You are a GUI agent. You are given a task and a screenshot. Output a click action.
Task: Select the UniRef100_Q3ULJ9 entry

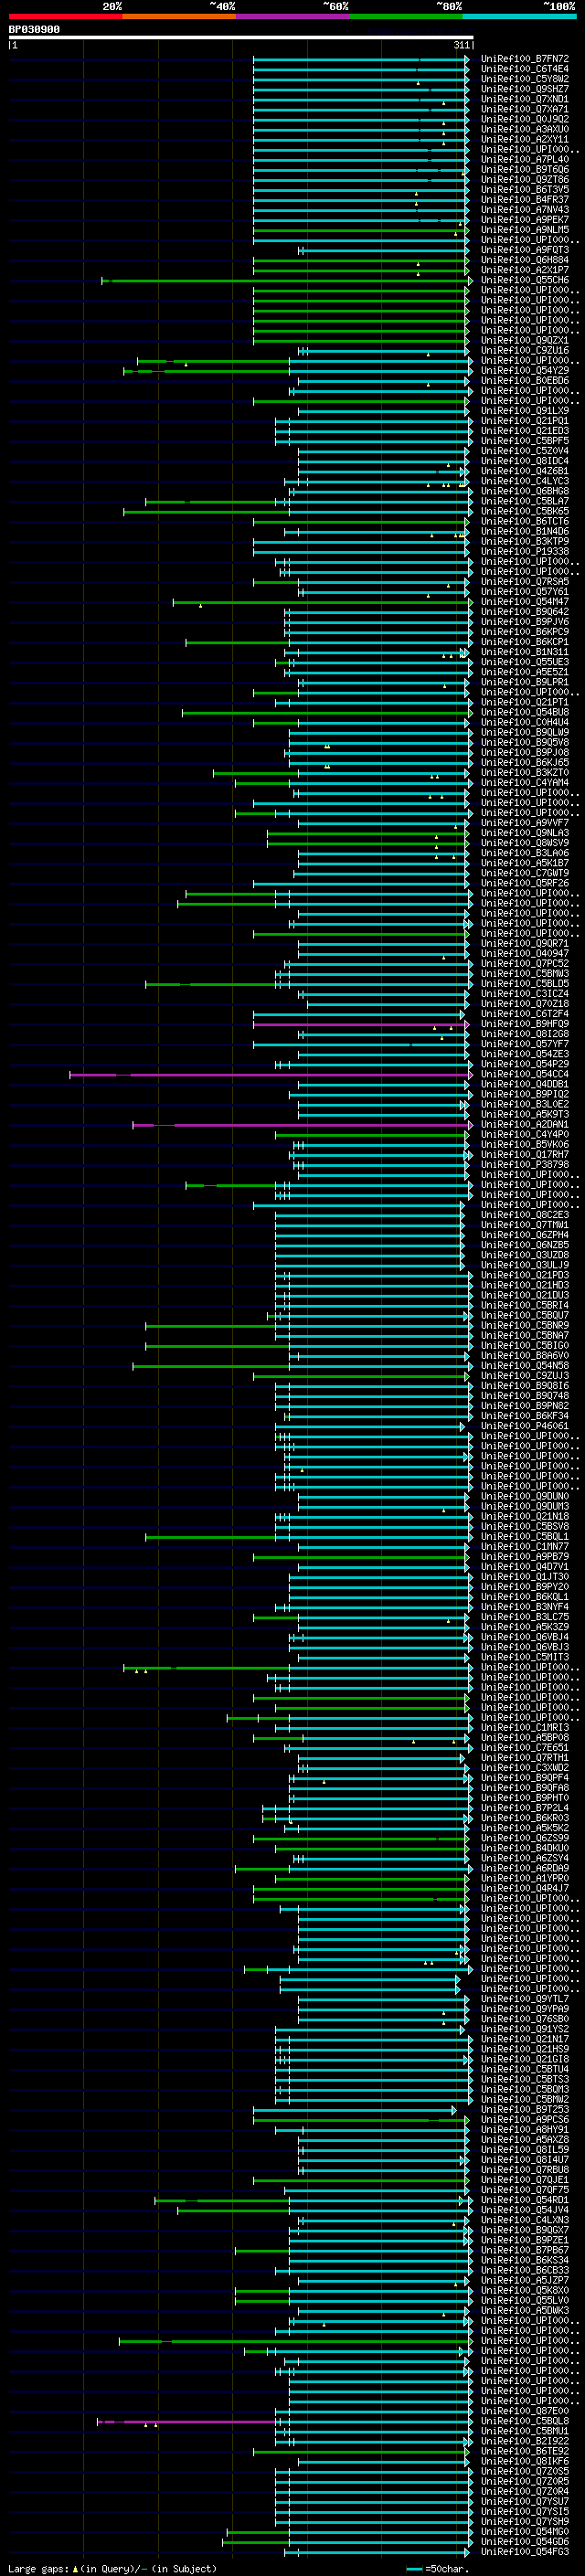(x=525, y=1265)
